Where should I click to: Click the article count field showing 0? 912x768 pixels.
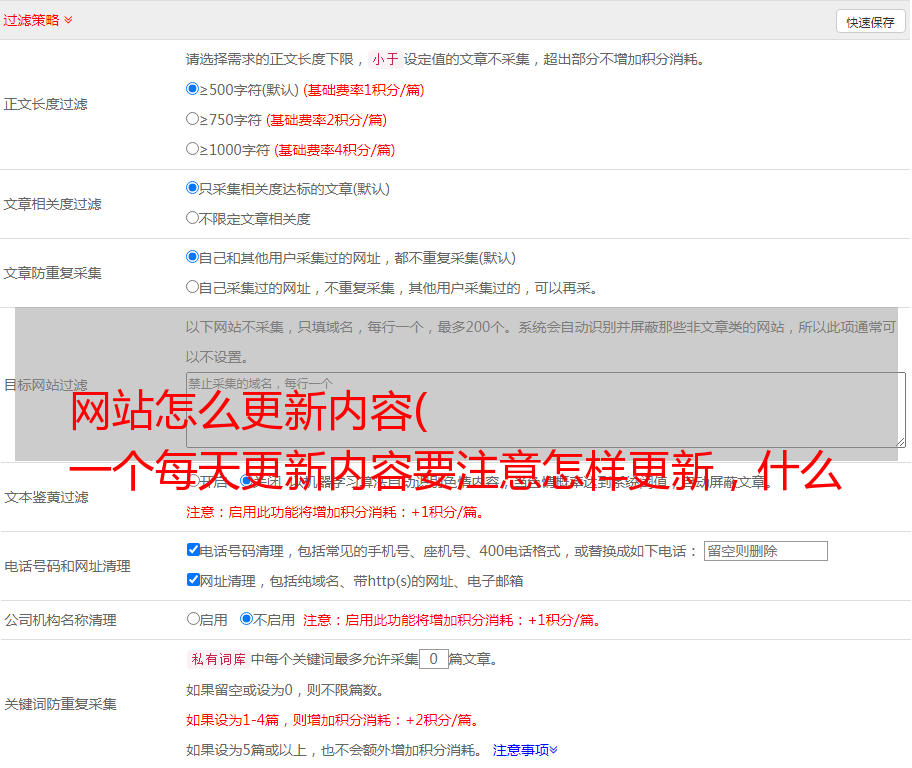[433, 659]
